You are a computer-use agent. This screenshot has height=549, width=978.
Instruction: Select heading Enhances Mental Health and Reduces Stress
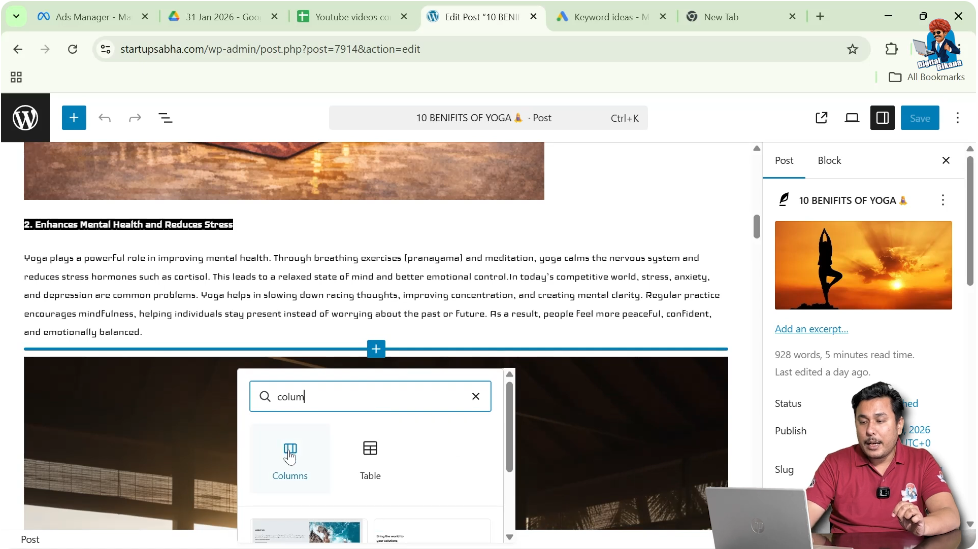coord(128,225)
